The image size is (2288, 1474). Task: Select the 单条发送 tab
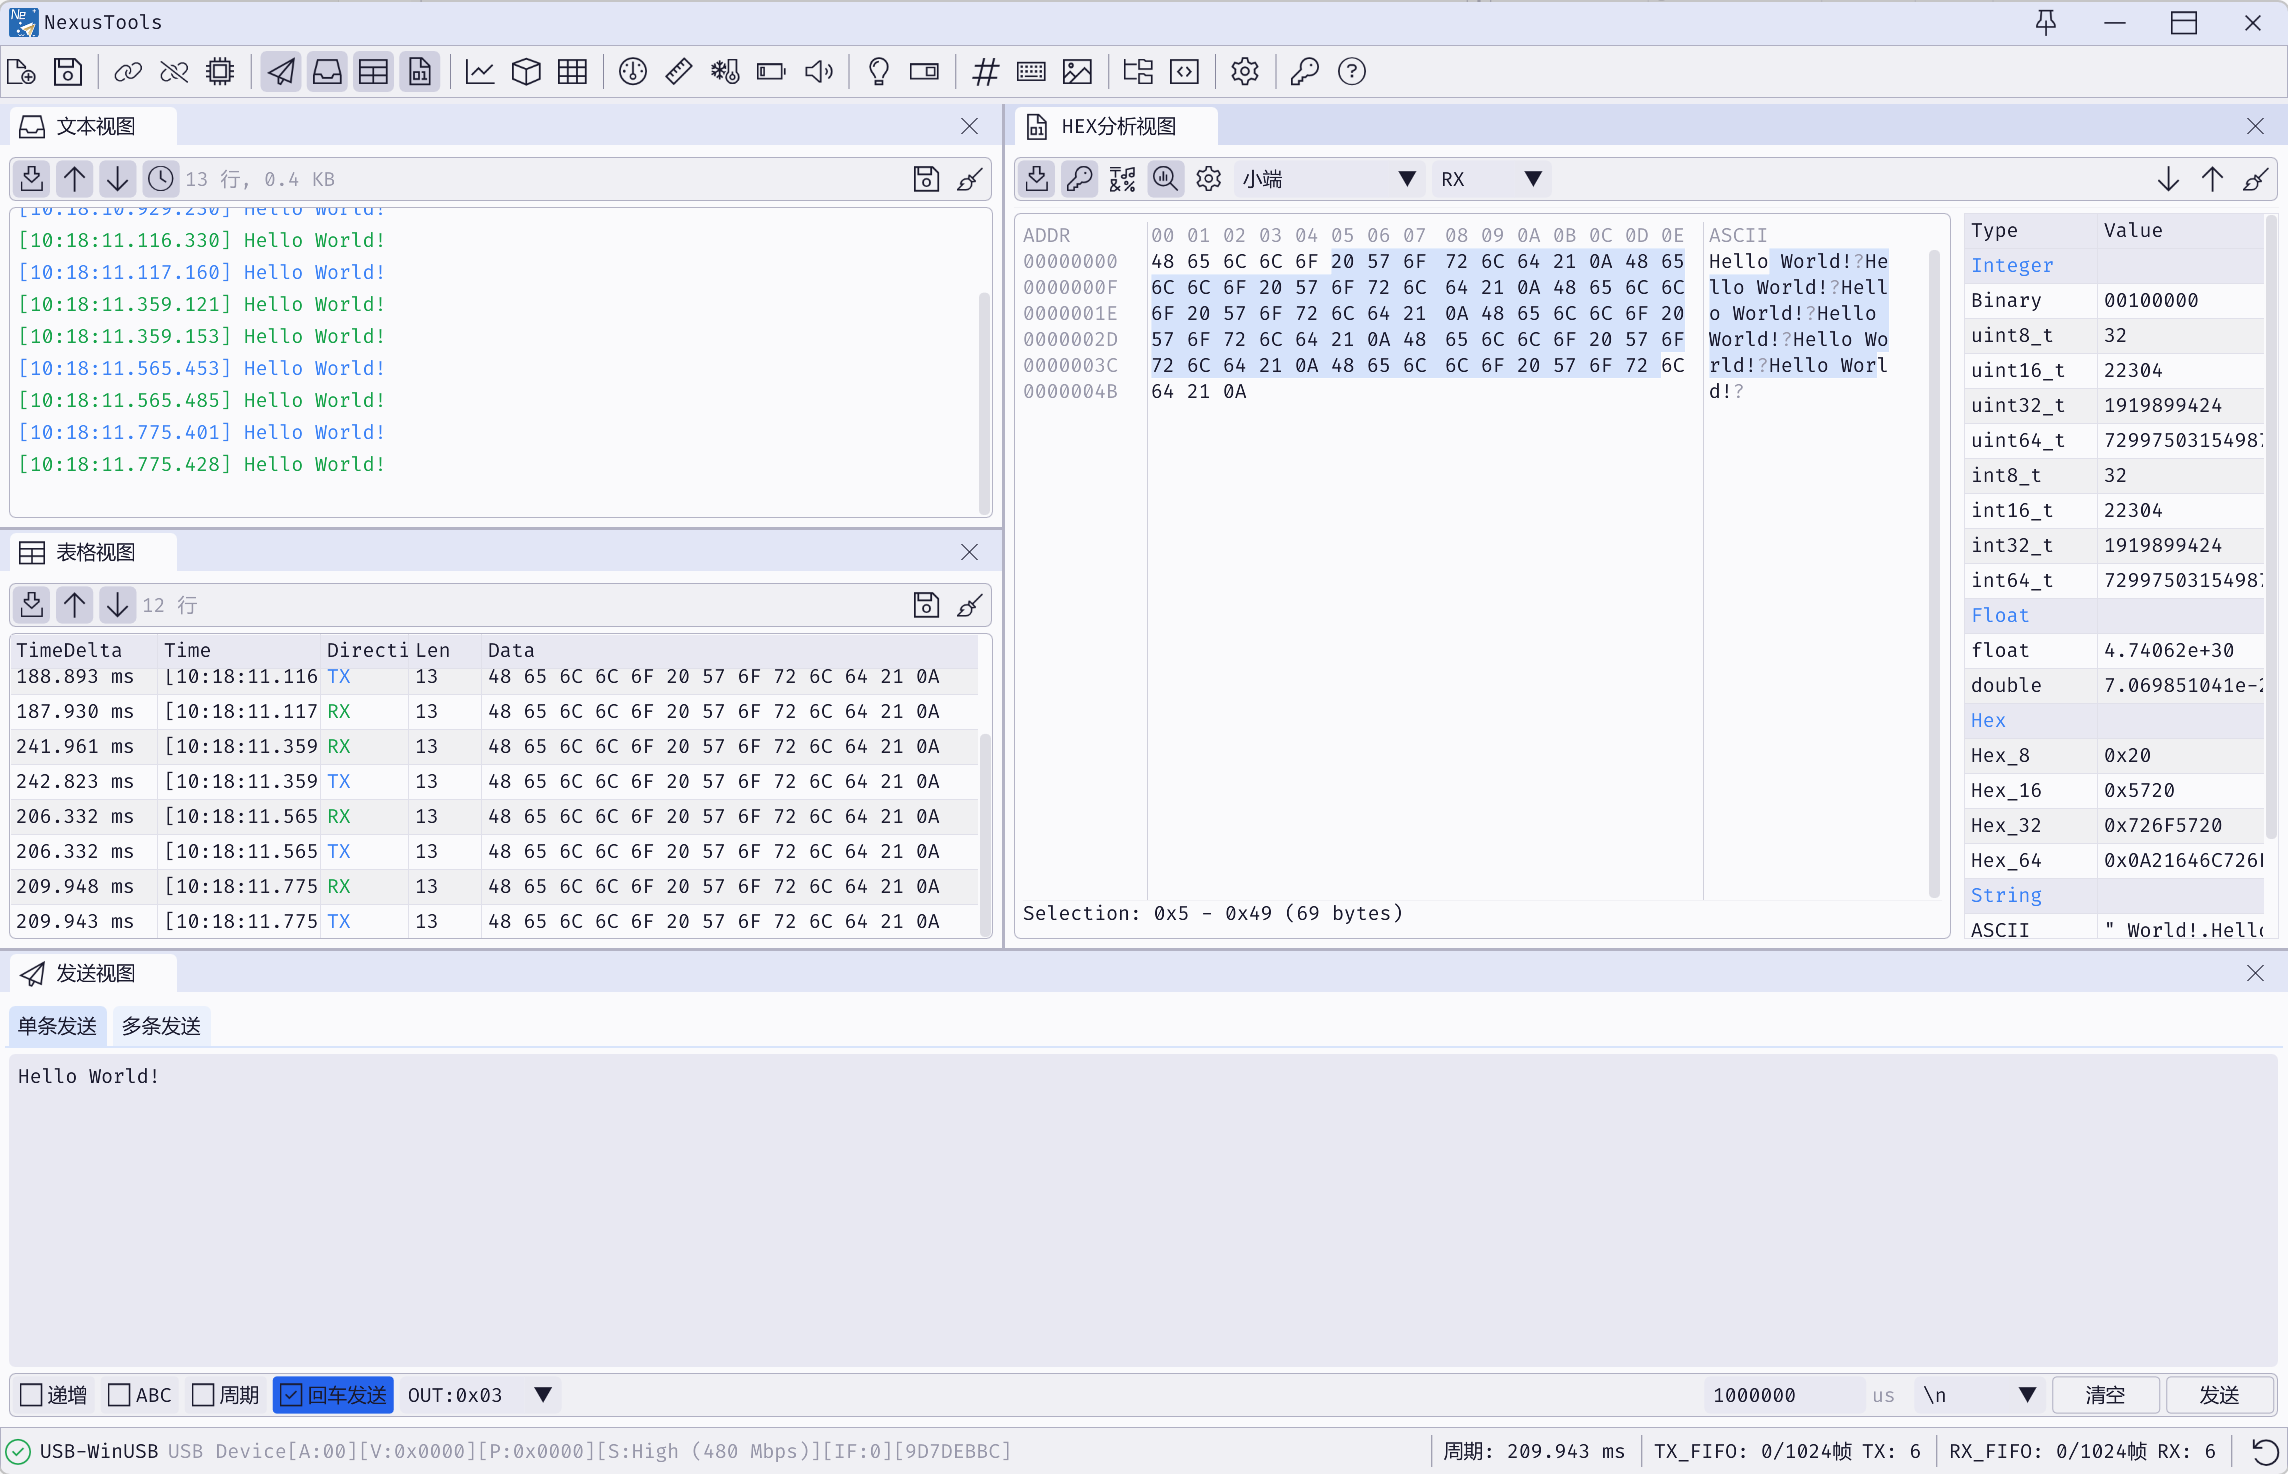[57, 1026]
